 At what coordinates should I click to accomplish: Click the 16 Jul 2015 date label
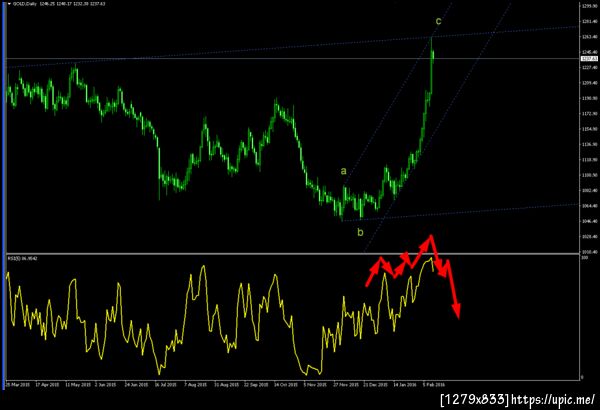pos(165,384)
